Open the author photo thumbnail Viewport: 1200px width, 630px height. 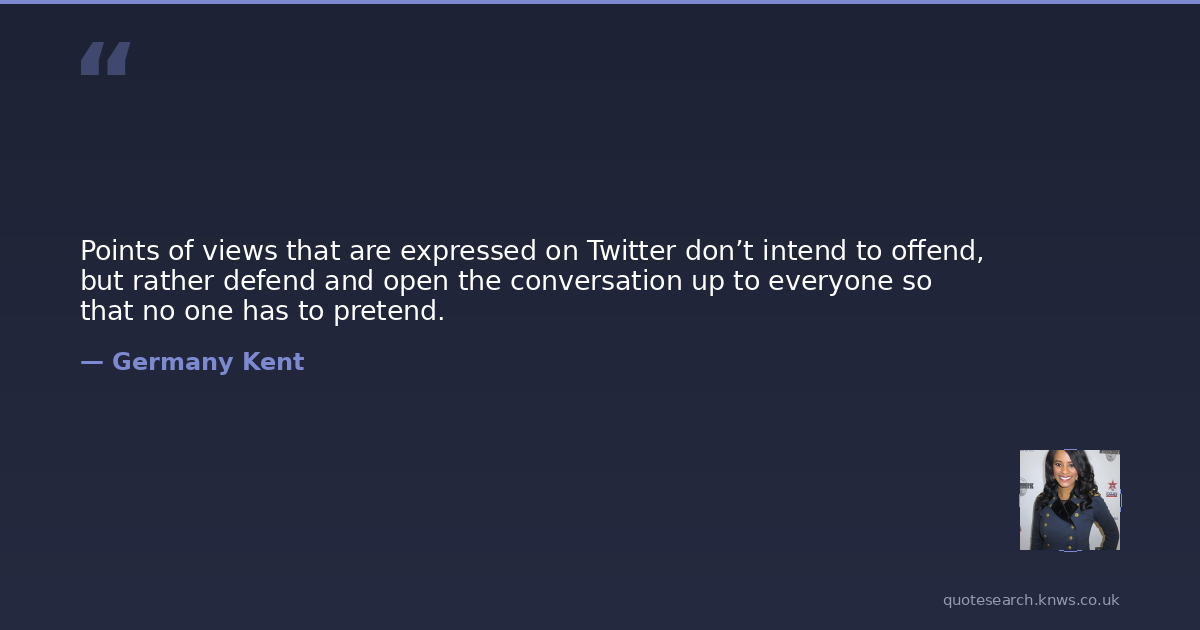[x=1069, y=500]
